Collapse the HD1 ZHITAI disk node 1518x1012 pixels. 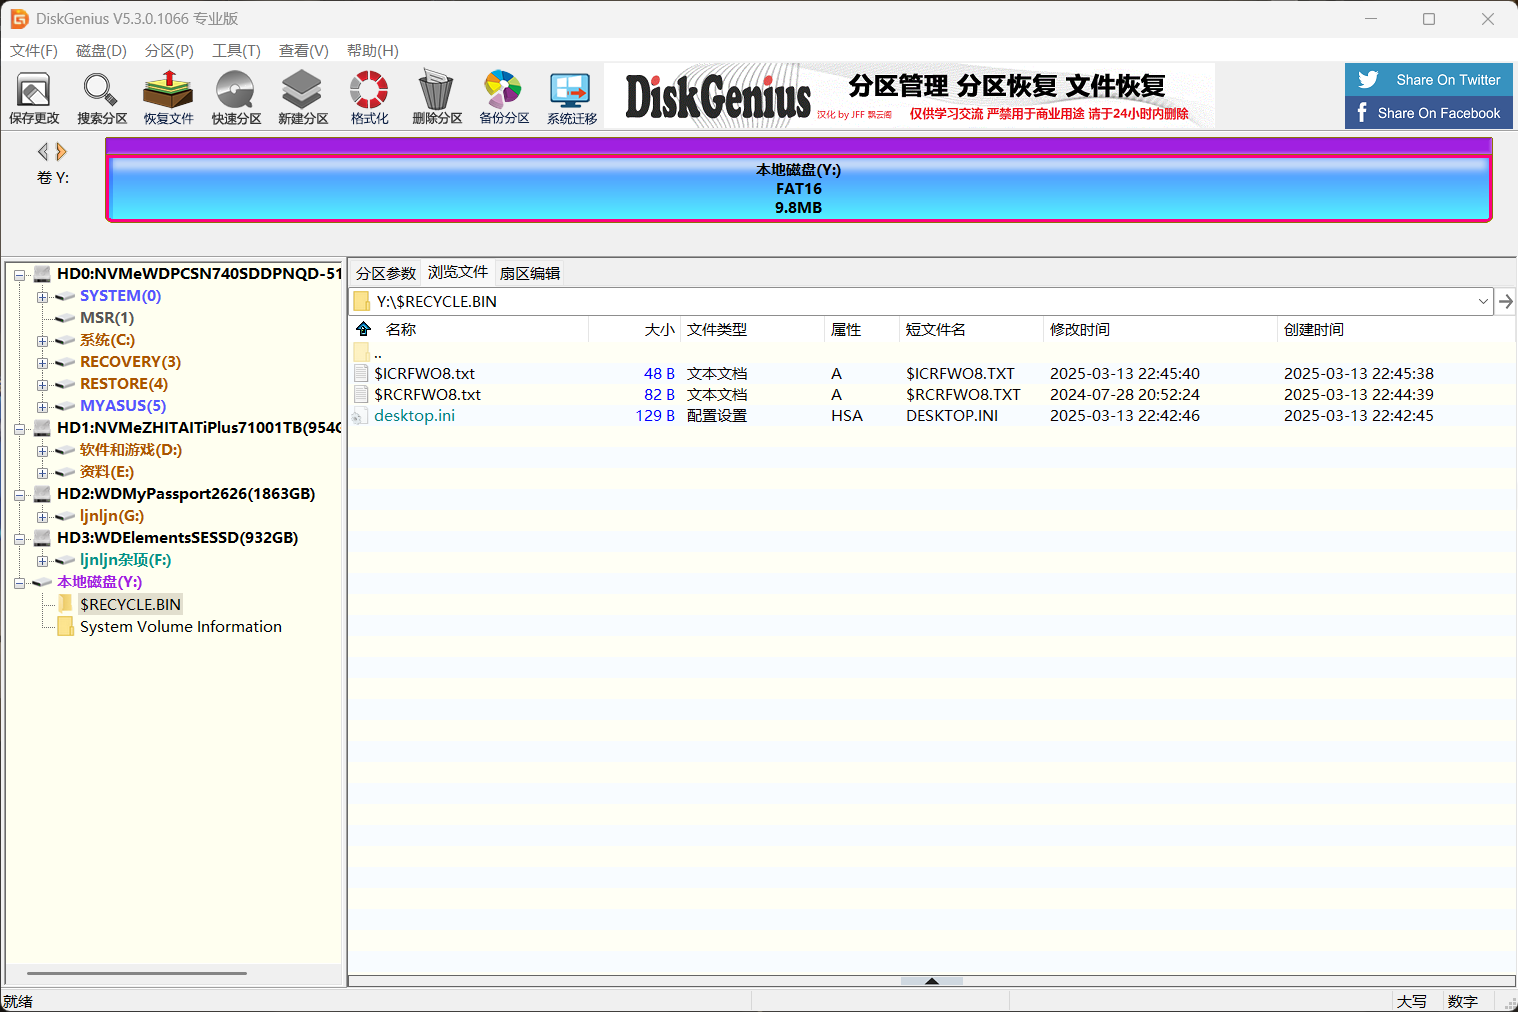tap(19, 429)
